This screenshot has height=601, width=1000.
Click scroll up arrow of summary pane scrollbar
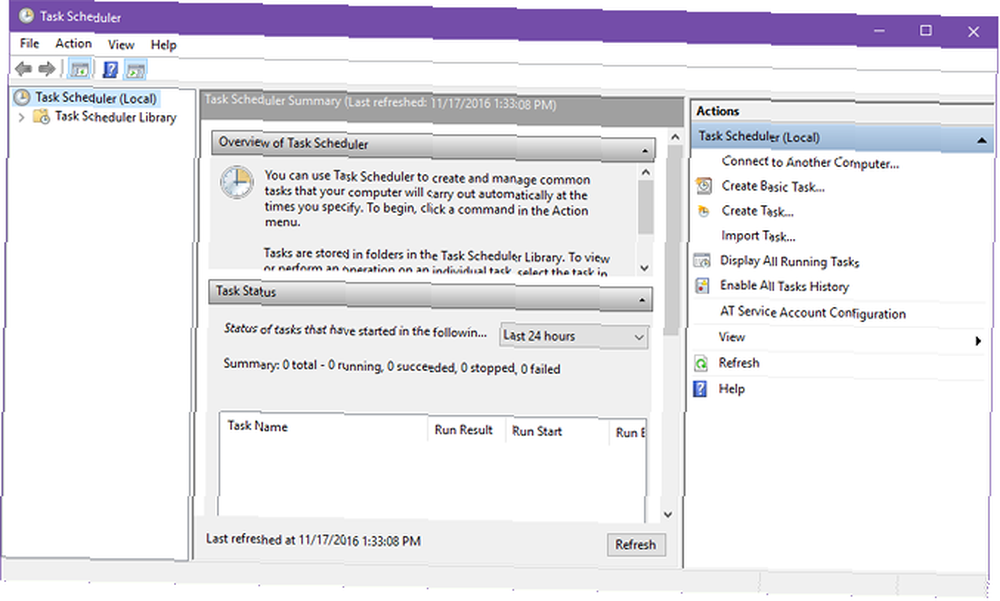674,137
